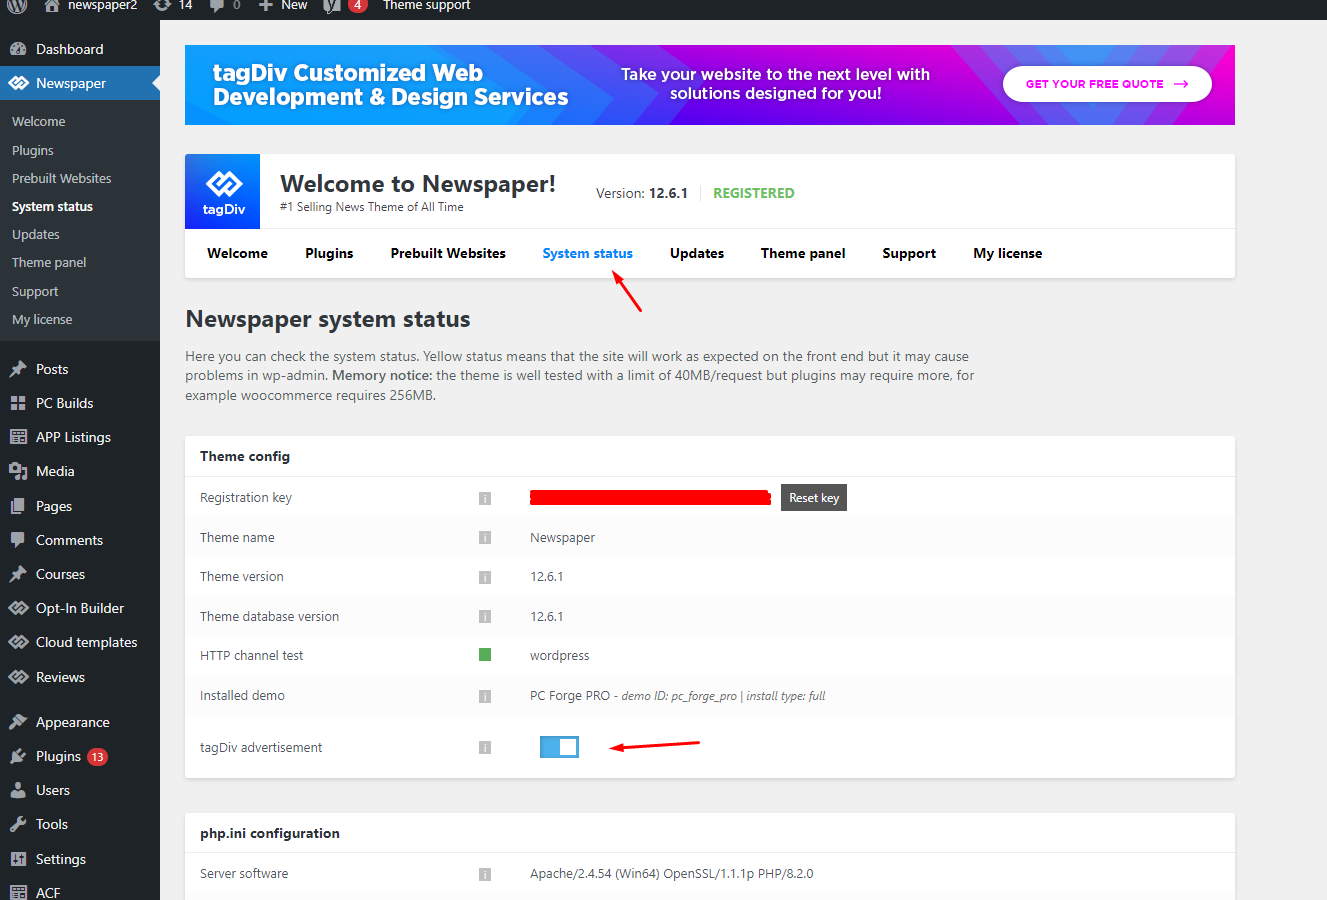The image size is (1327, 900).
Task: Click the Settings sliders icon
Action: point(18,859)
